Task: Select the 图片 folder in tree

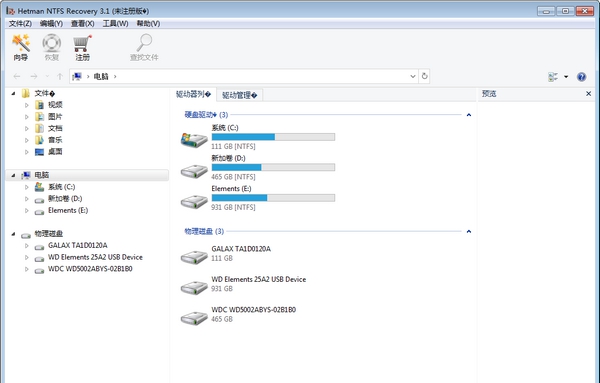Action: pos(55,117)
